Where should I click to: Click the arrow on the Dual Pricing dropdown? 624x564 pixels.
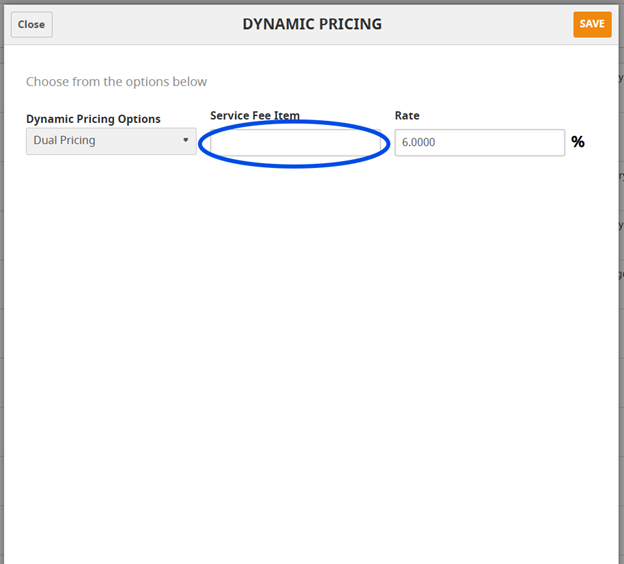[186, 141]
